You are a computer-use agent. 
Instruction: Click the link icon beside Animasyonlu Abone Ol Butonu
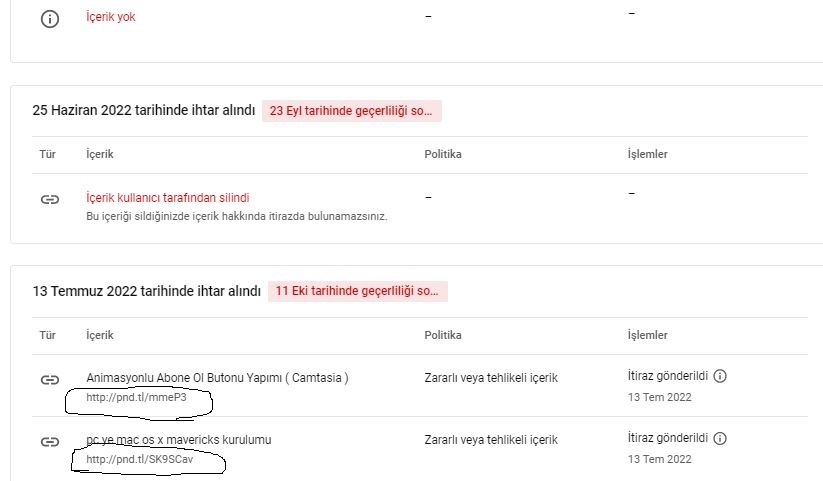point(50,380)
